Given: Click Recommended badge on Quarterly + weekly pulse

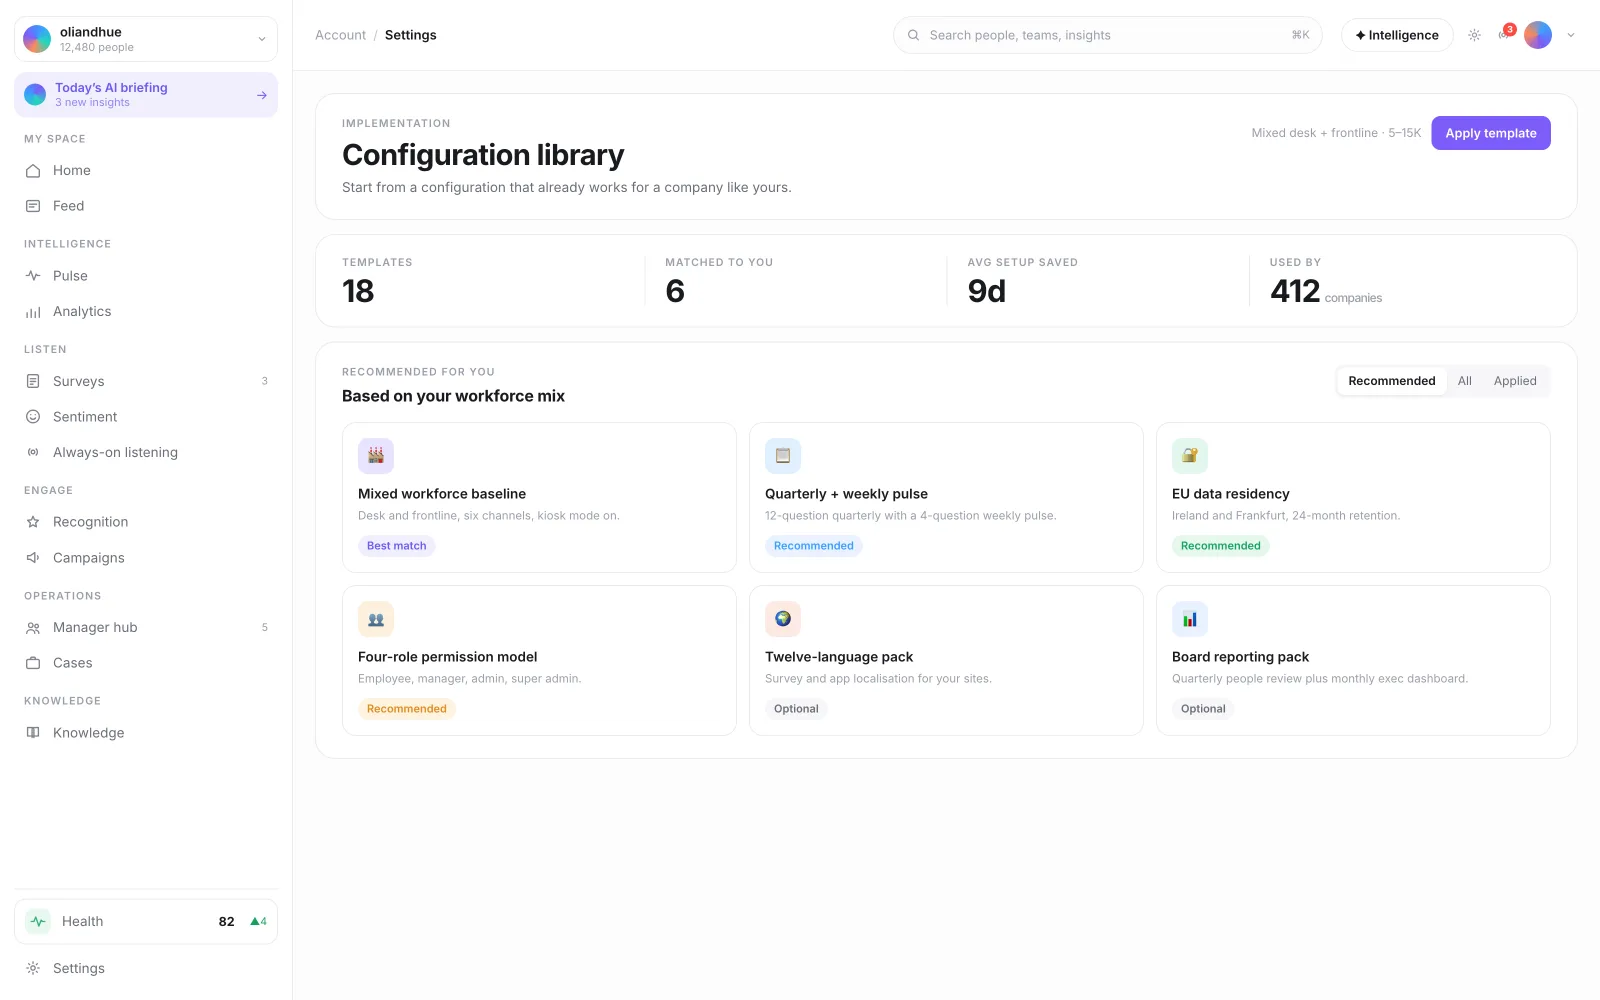Looking at the screenshot, I should point(814,546).
